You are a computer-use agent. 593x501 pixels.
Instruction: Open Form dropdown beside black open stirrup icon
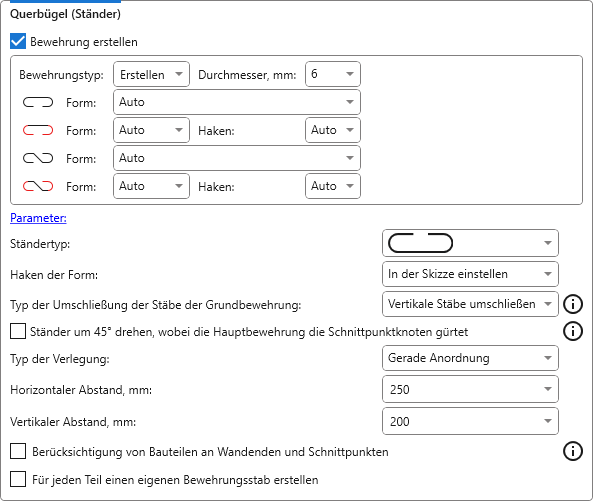[237, 102]
